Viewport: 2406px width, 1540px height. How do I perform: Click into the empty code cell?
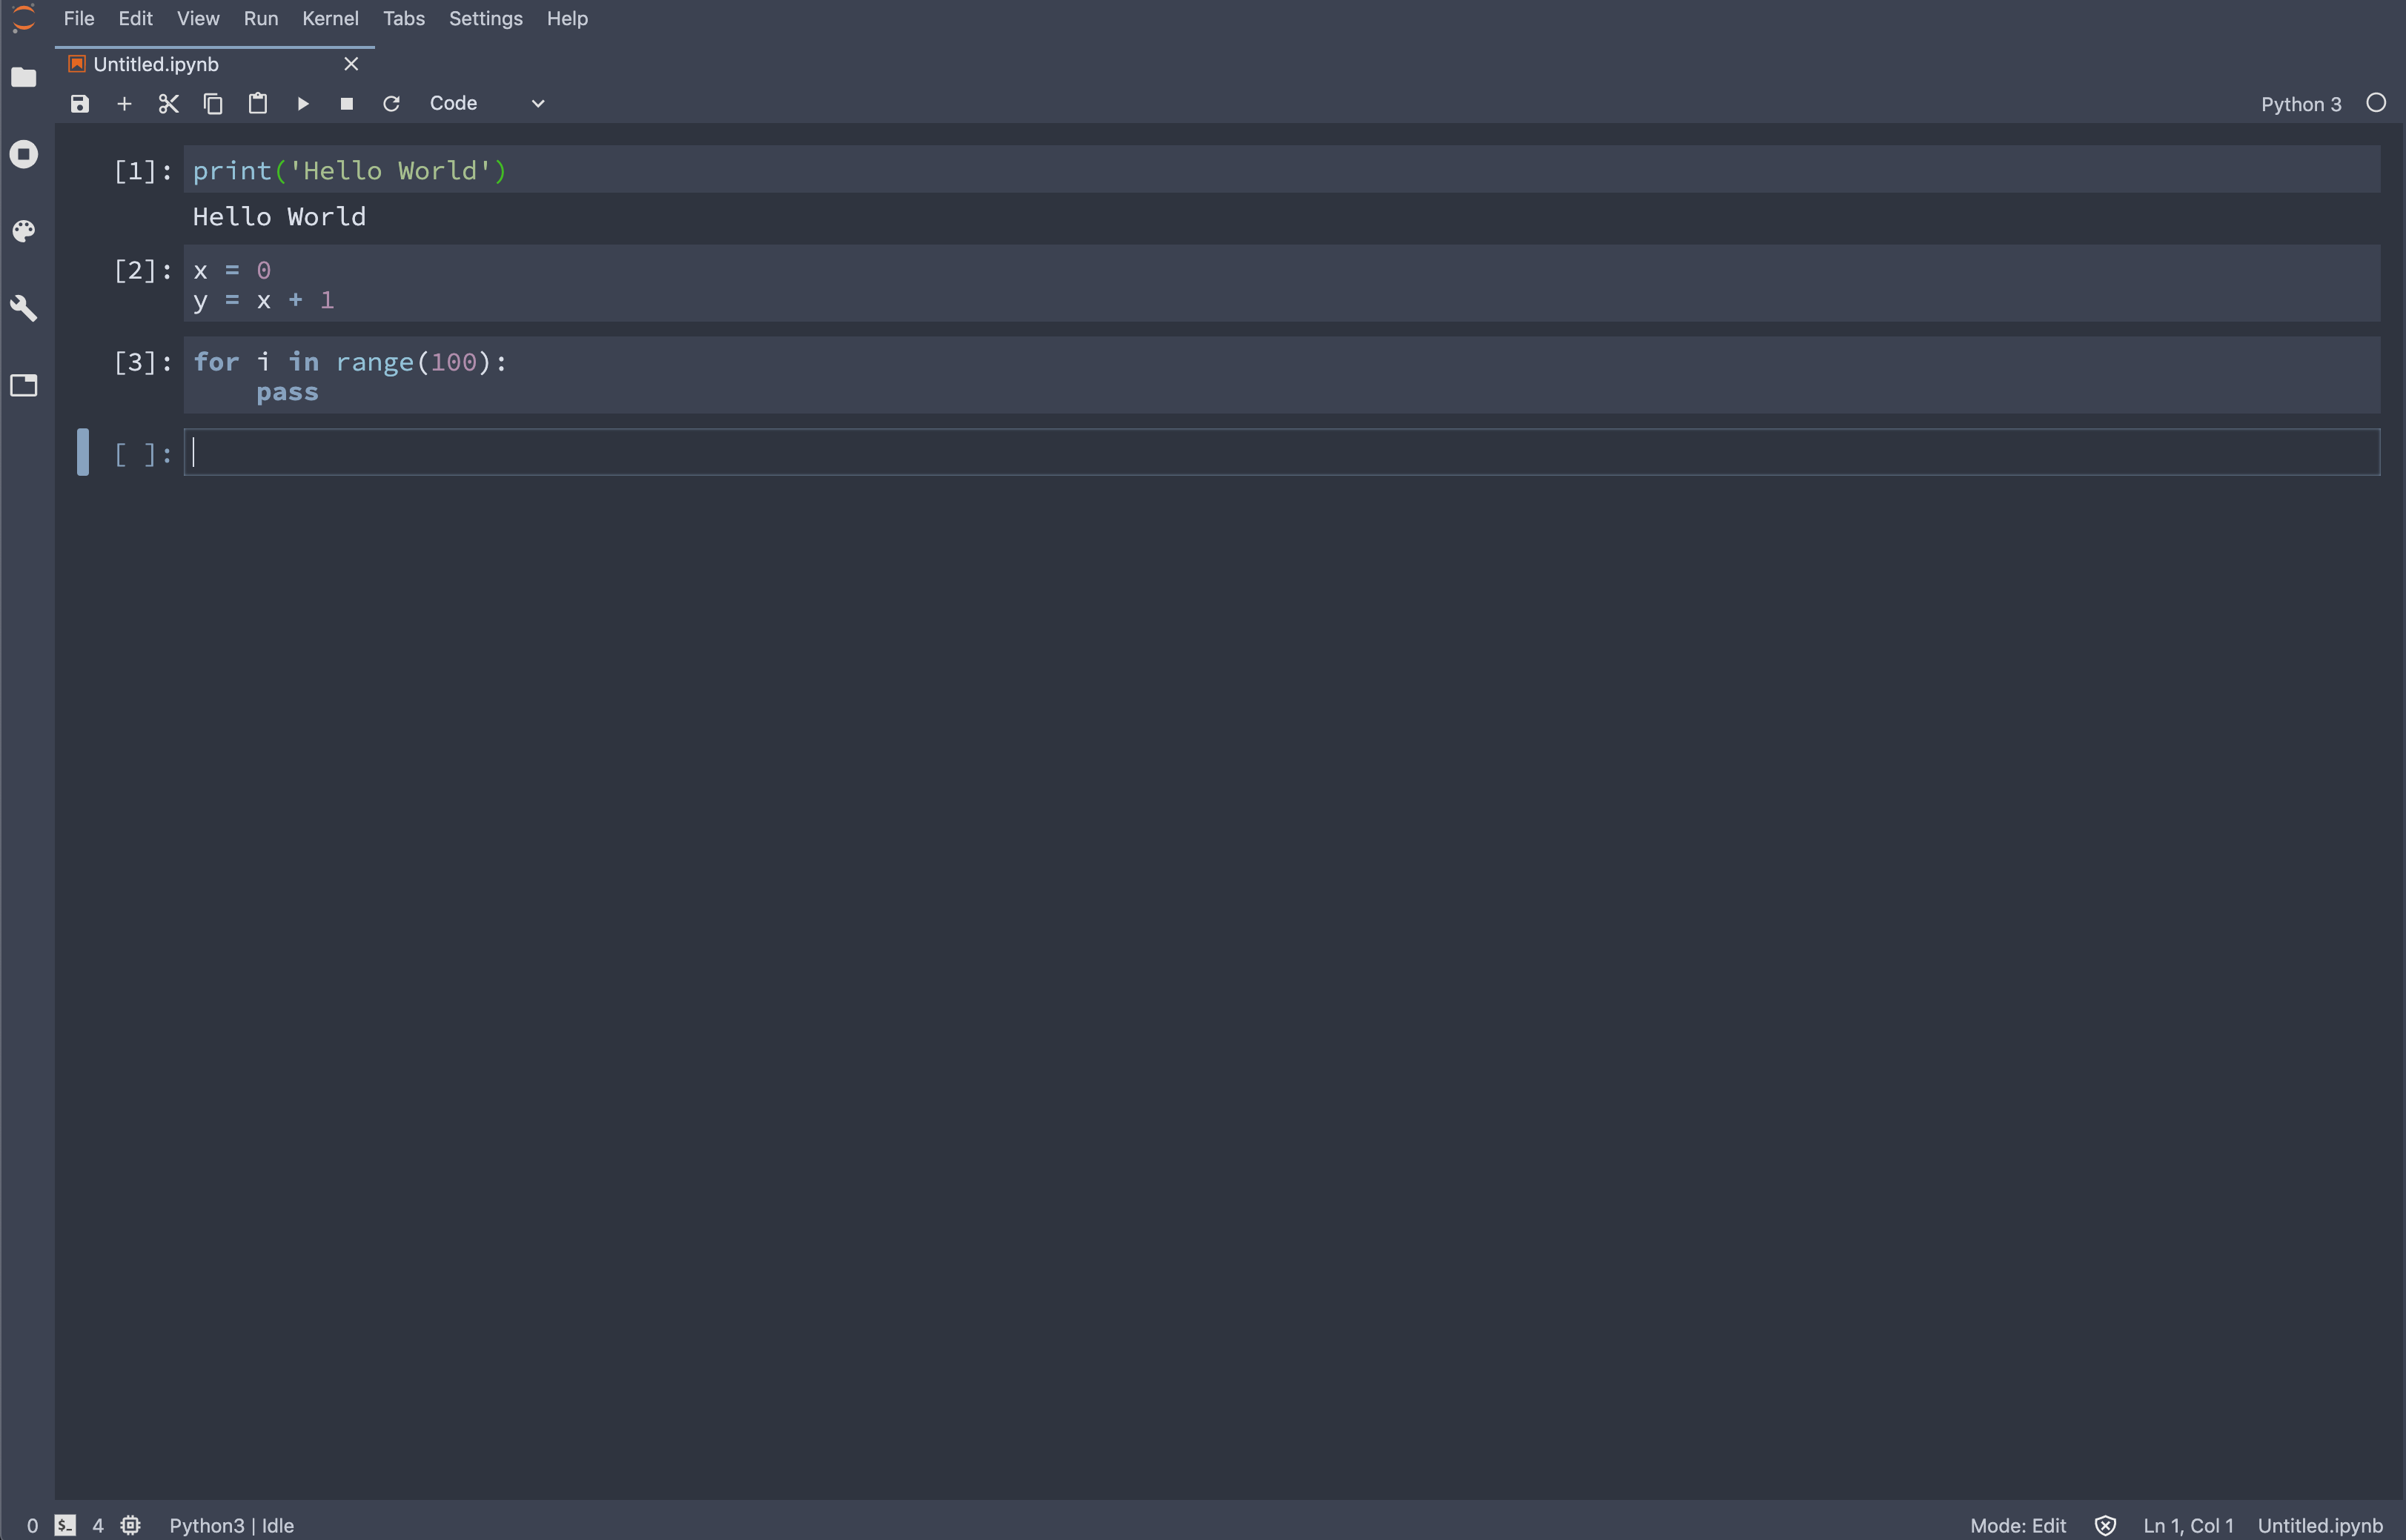pos(1280,453)
